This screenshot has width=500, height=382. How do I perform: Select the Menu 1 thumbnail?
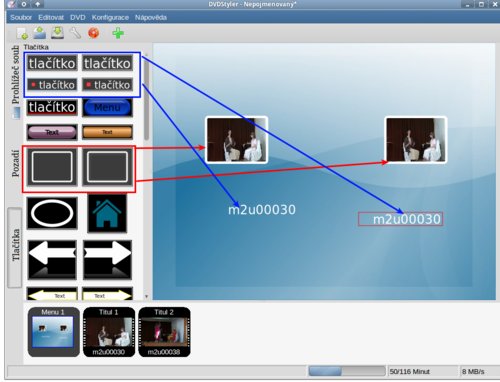[x=53, y=332]
